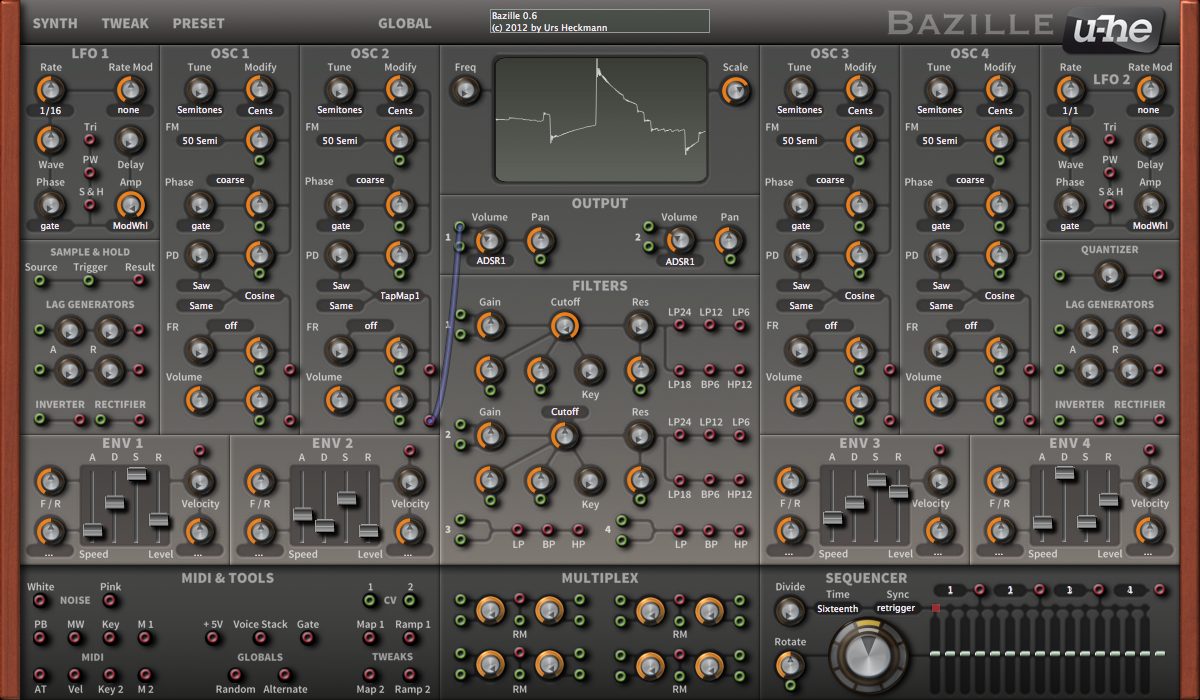Click the oscilloscope Scale knob
The height and width of the screenshot is (700, 1200).
coord(736,90)
